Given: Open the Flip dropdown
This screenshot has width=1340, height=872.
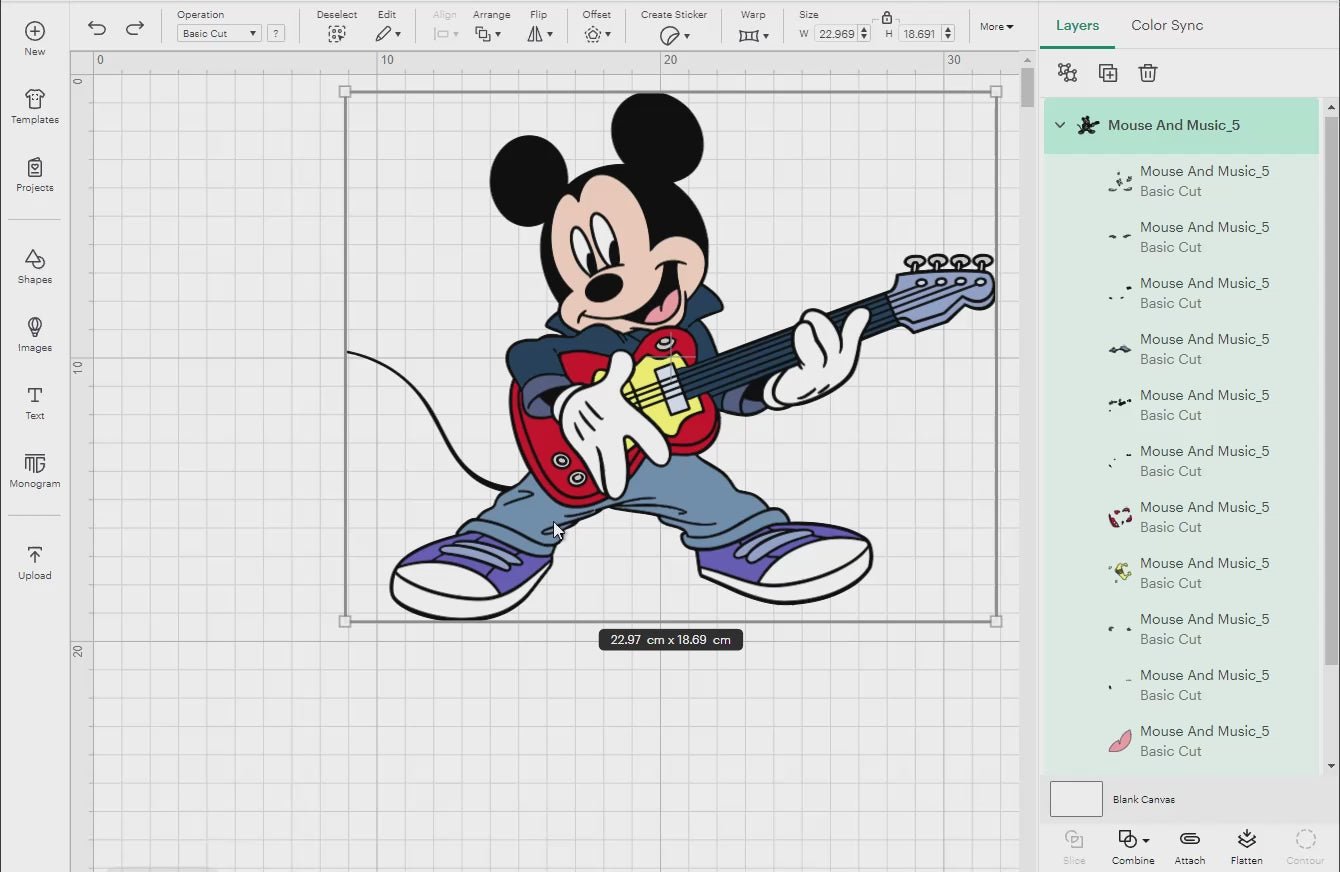Looking at the screenshot, I should [x=539, y=34].
